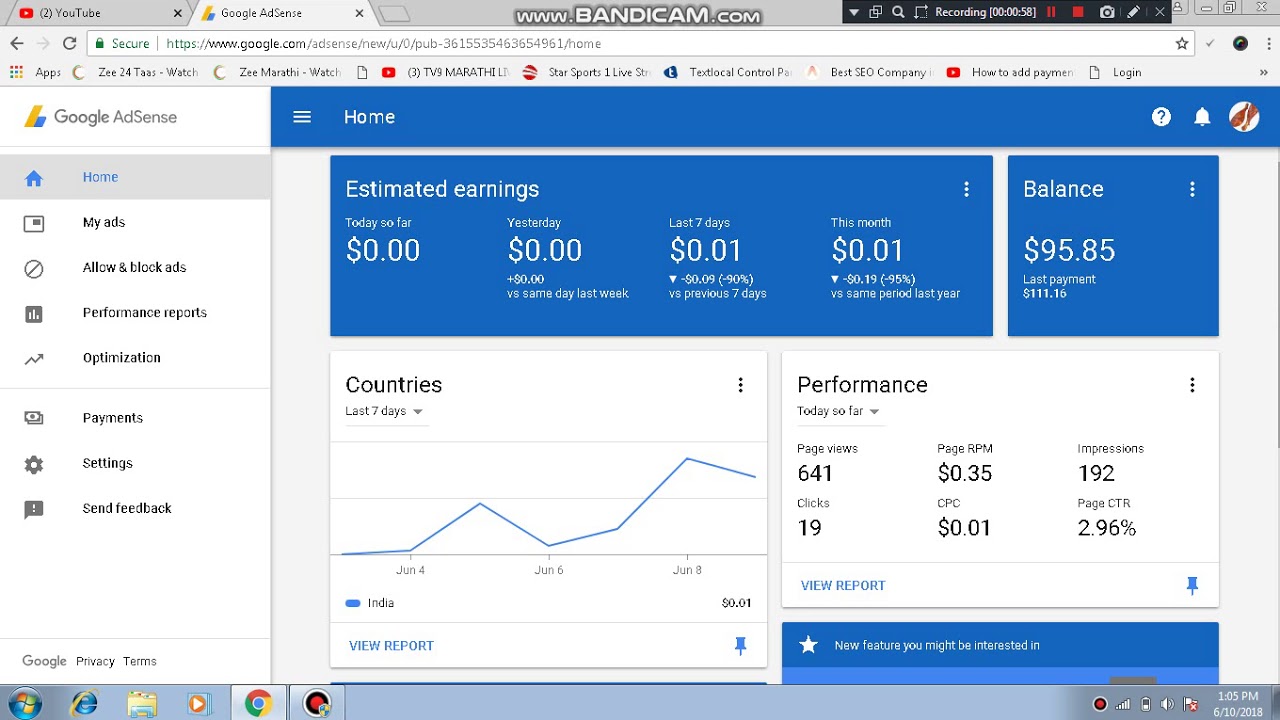Image resolution: width=1280 pixels, height=720 pixels.
Task: Click the Google footer link
Action: pos(44,661)
